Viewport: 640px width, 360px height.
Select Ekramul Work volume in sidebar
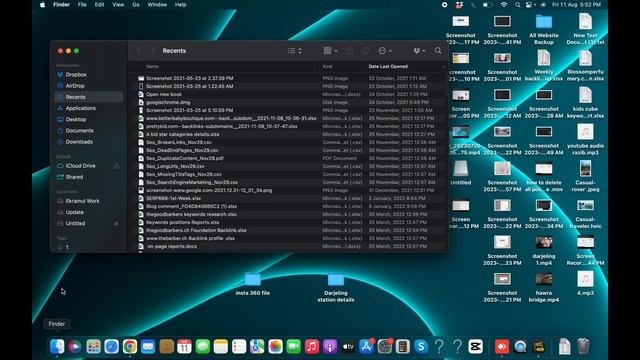click(x=82, y=201)
